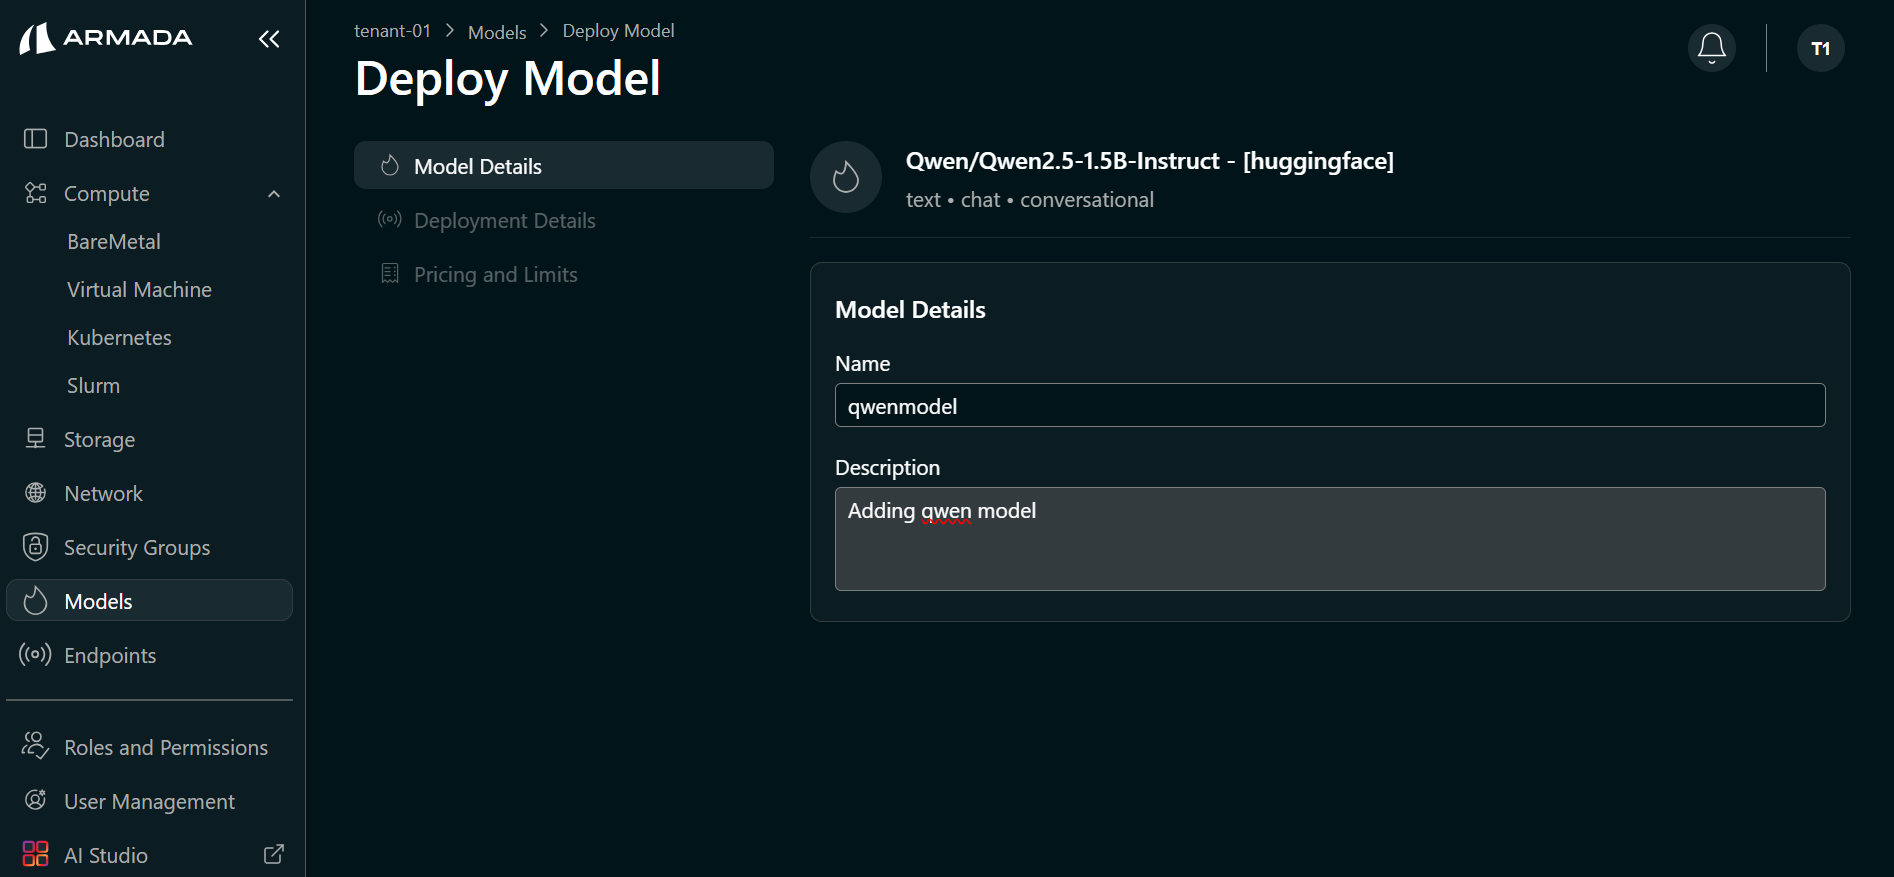This screenshot has width=1894, height=877.
Task: Click the Dashboard panel icon
Action: coord(36,139)
